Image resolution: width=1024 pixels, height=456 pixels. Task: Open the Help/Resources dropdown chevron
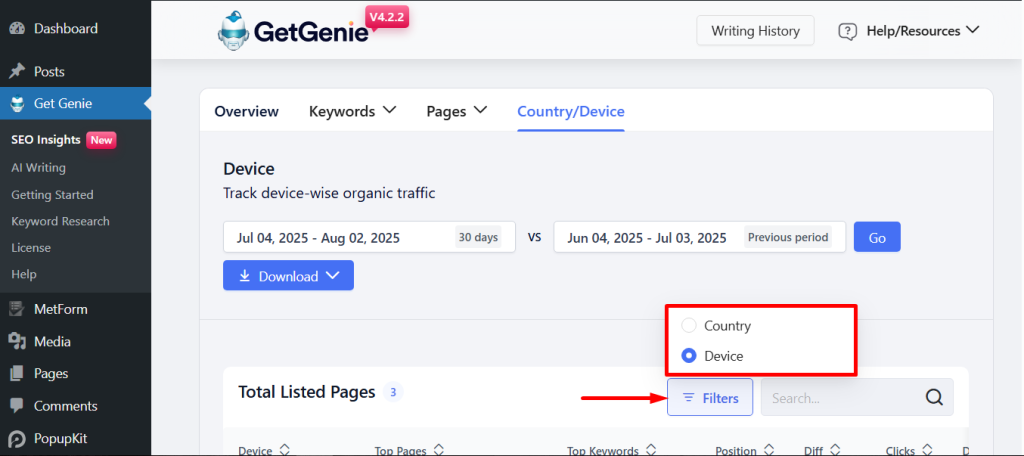972,30
